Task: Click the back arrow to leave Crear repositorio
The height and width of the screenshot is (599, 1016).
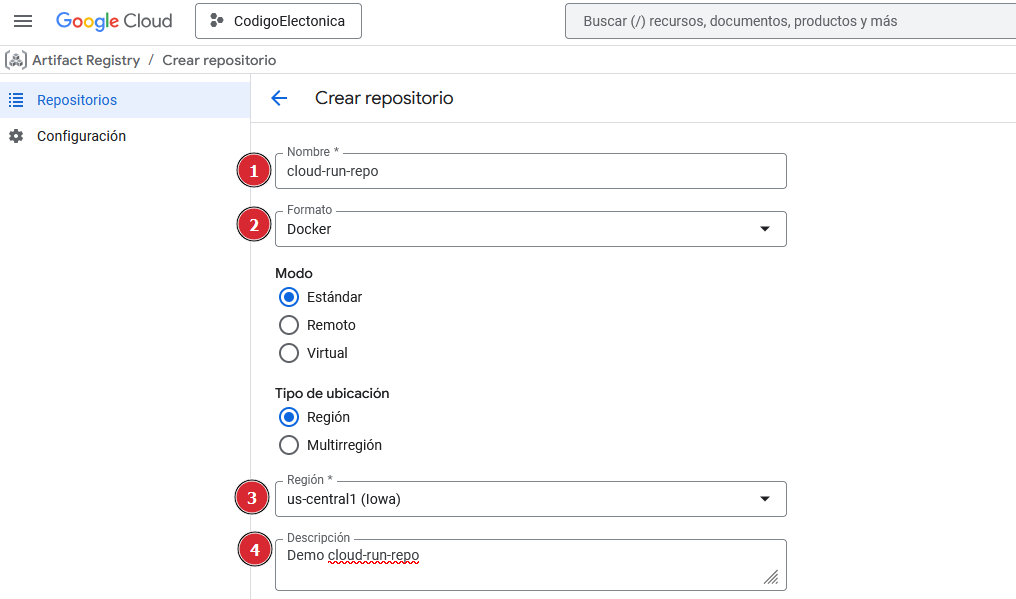Action: [279, 98]
